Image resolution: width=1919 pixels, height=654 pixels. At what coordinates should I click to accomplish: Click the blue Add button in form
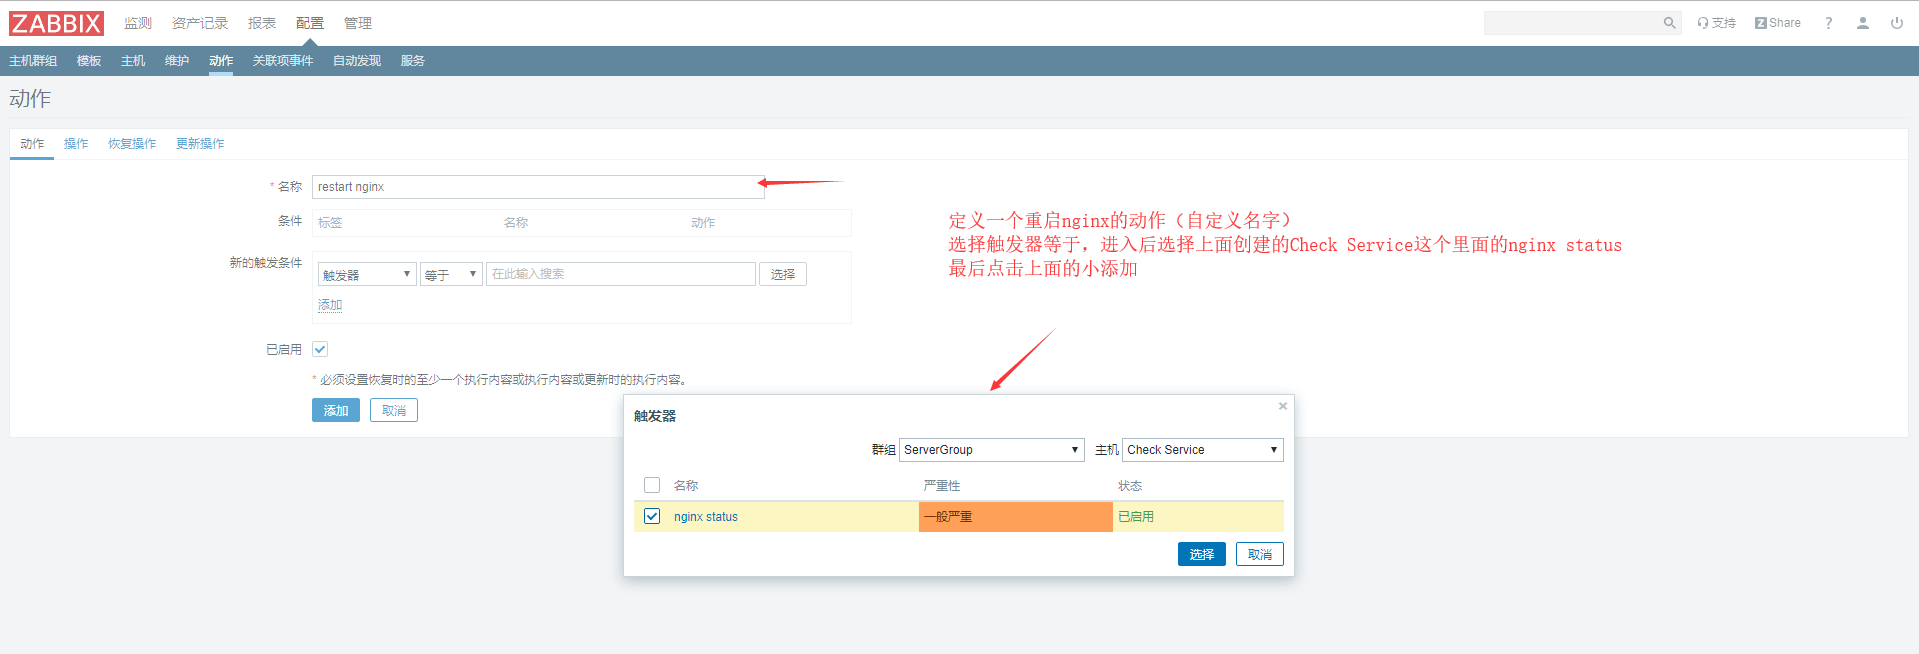(x=335, y=410)
